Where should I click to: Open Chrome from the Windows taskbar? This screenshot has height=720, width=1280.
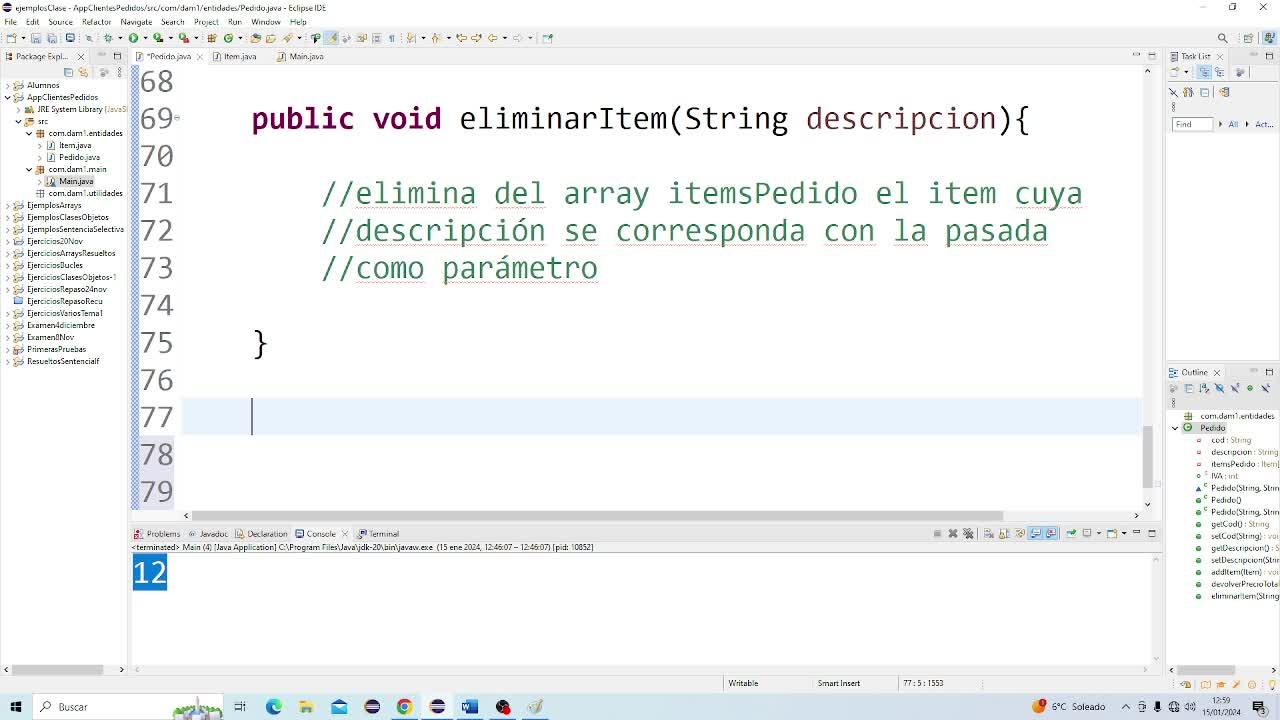(x=404, y=707)
